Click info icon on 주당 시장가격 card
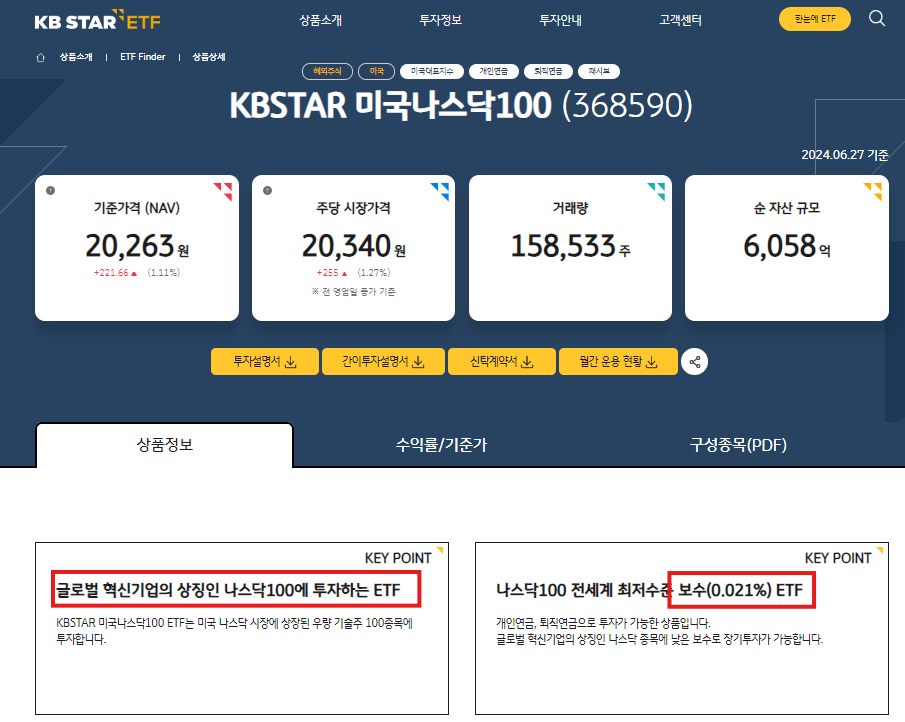This screenshot has width=905, height=722. click(x=267, y=190)
